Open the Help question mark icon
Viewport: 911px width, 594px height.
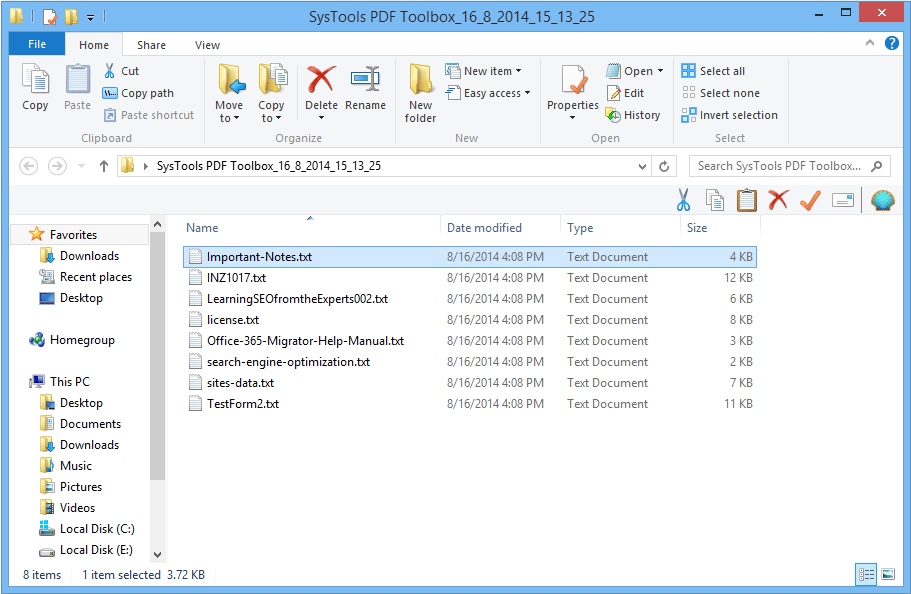point(892,43)
